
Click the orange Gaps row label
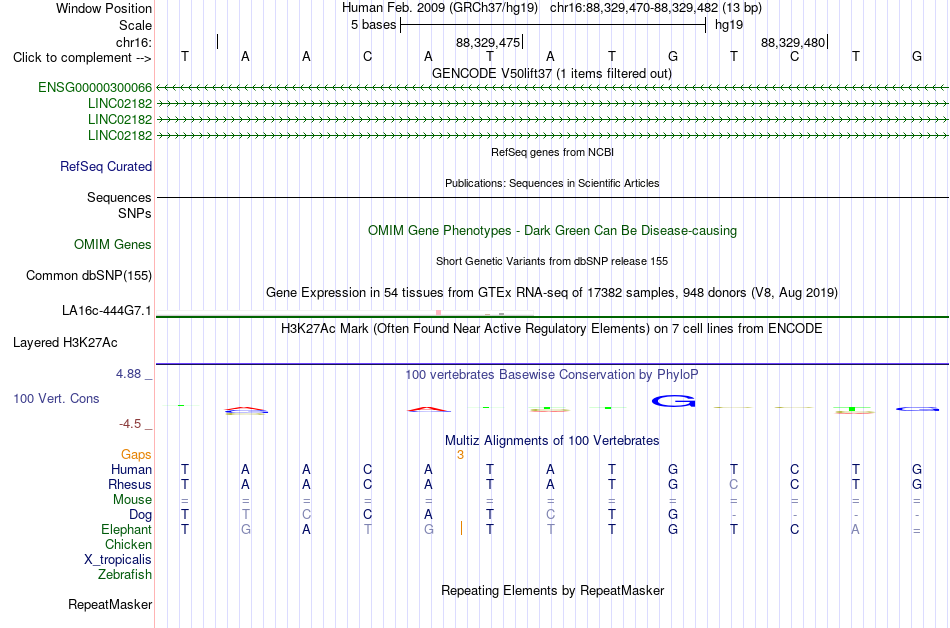136,454
